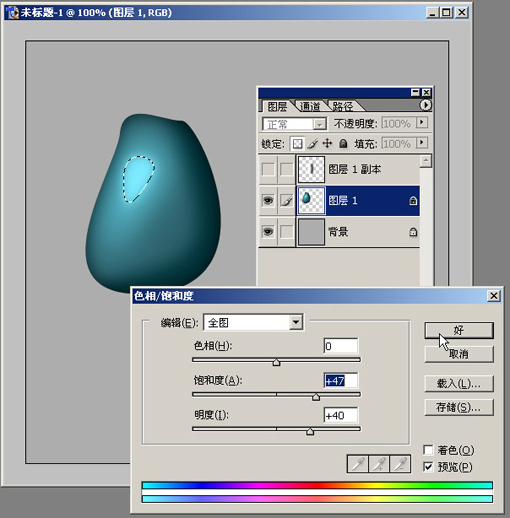Click the brush indicator beside 图层 1
510x518 pixels.
click(x=286, y=201)
